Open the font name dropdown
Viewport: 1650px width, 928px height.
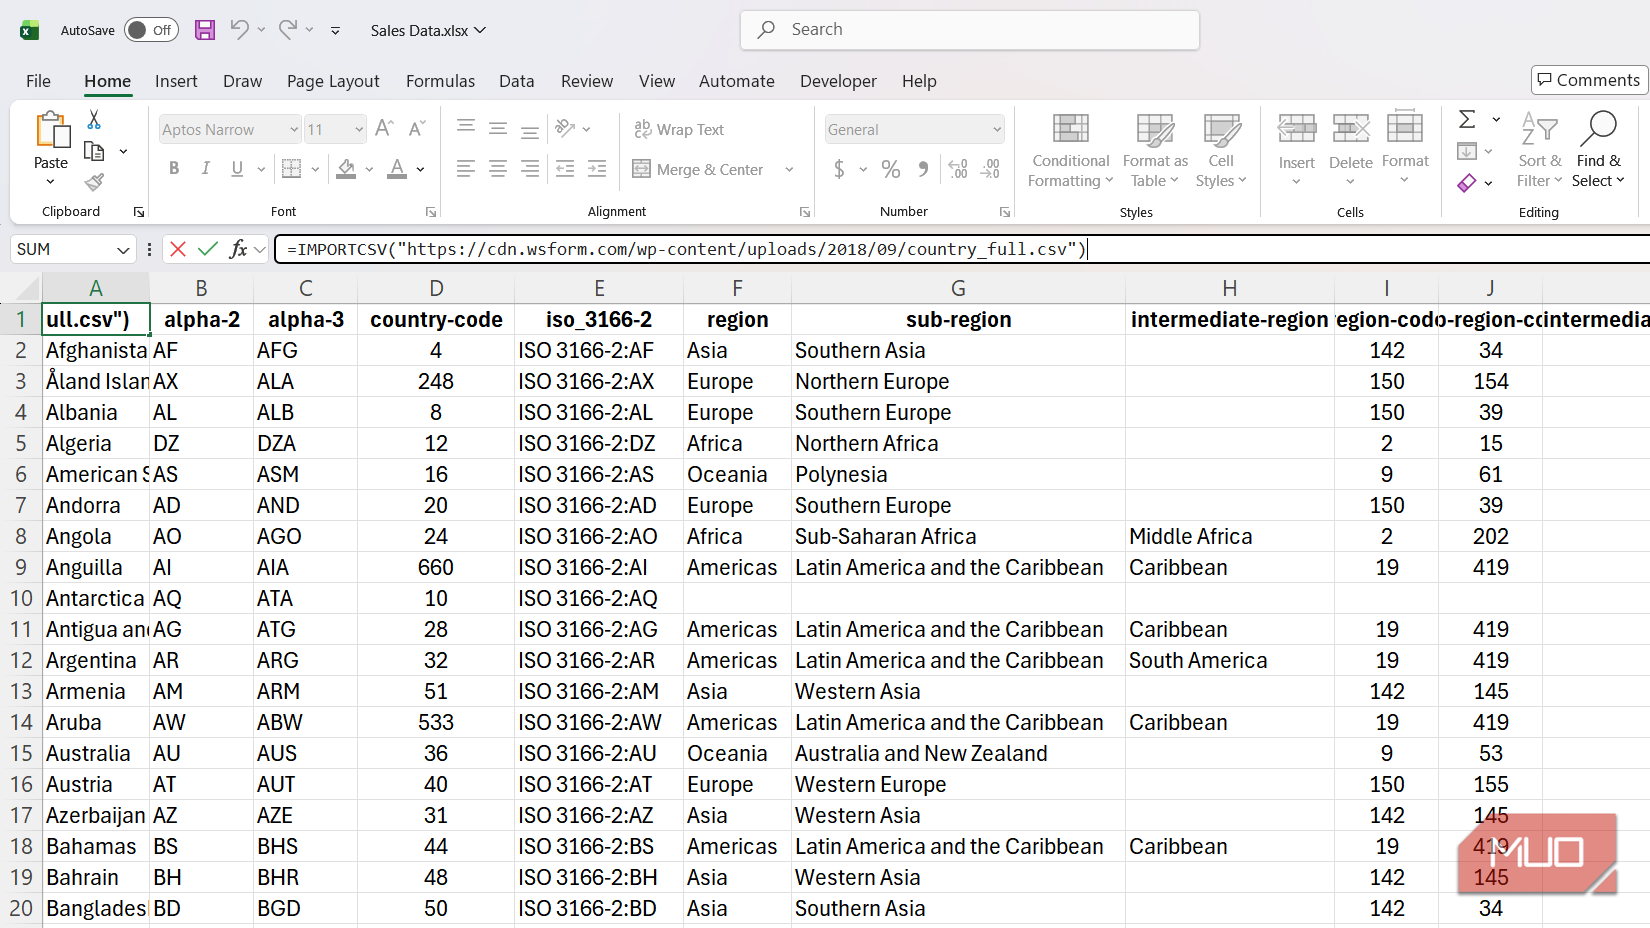tap(294, 129)
